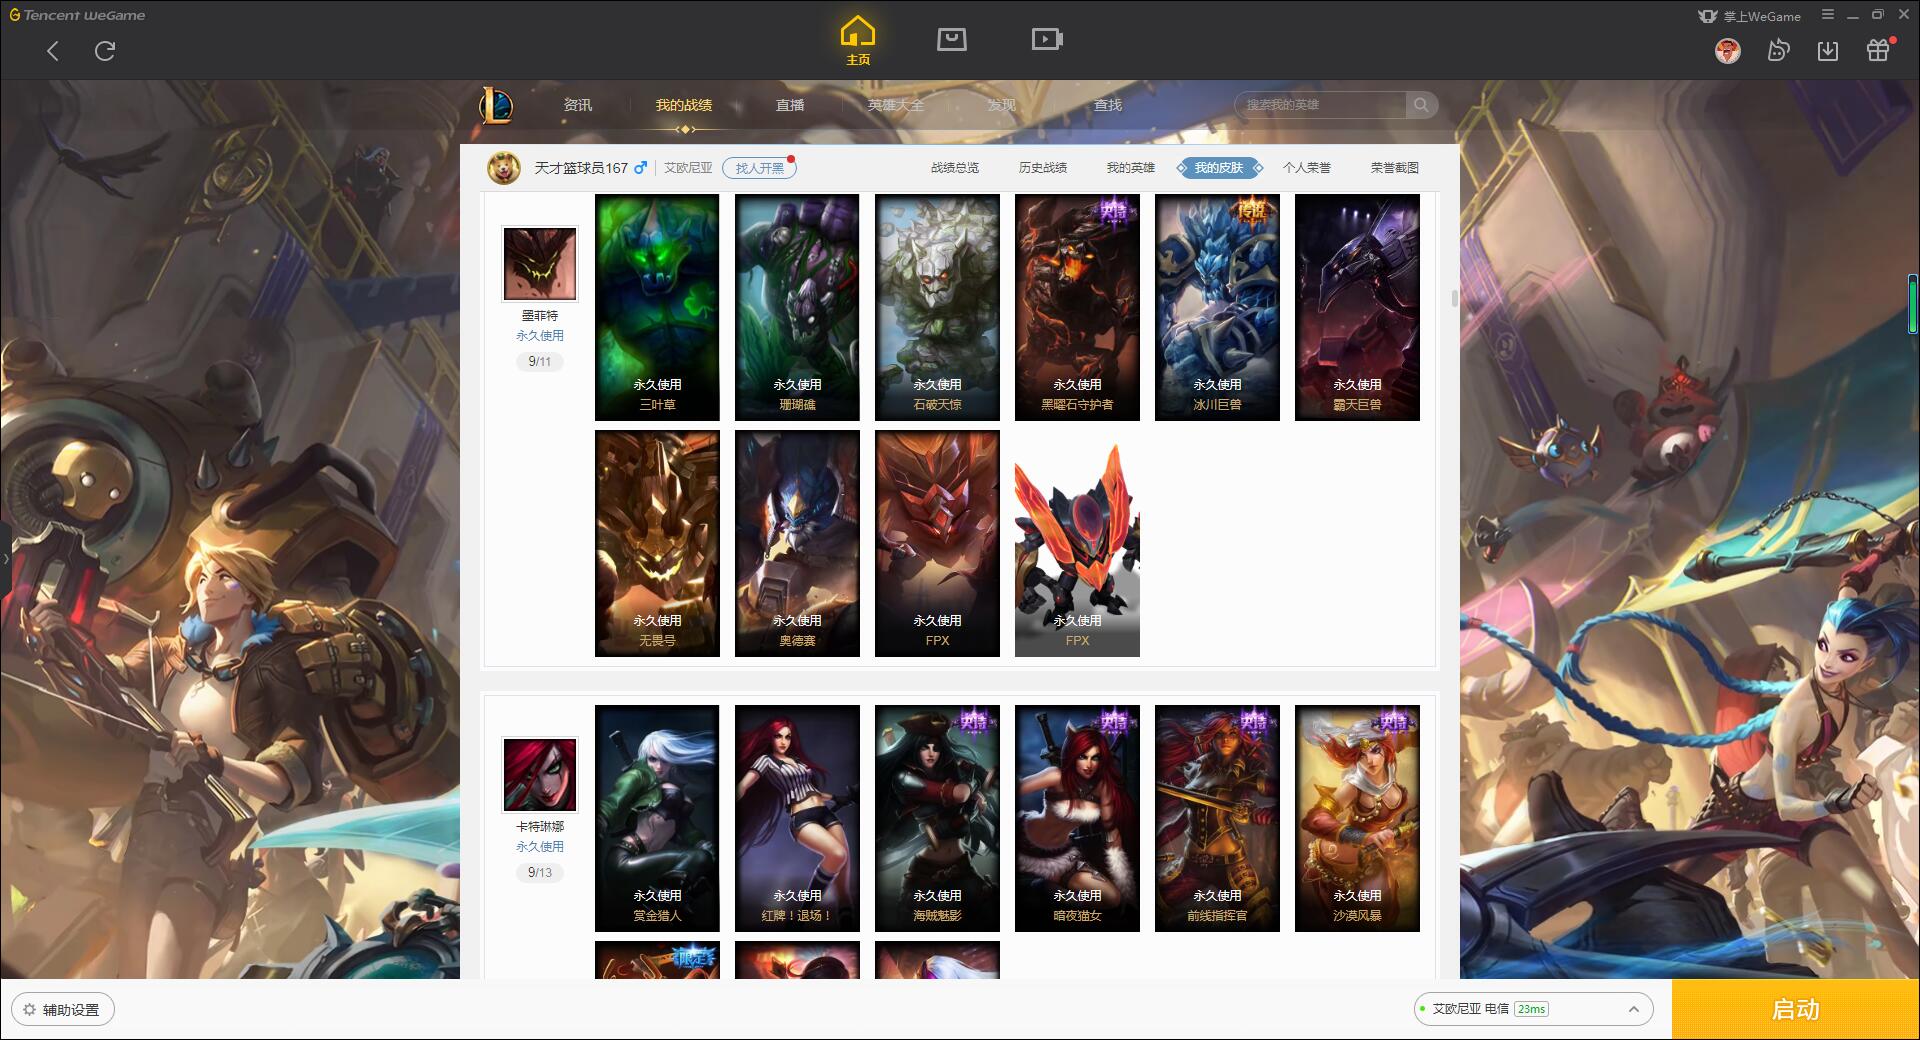Open the 海贼魅影 skin card
The width and height of the screenshot is (1920, 1040).
[x=937, y=818]
